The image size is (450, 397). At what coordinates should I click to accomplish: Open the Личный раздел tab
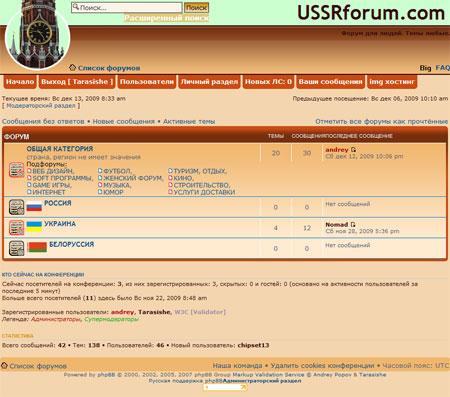[209, 82]
